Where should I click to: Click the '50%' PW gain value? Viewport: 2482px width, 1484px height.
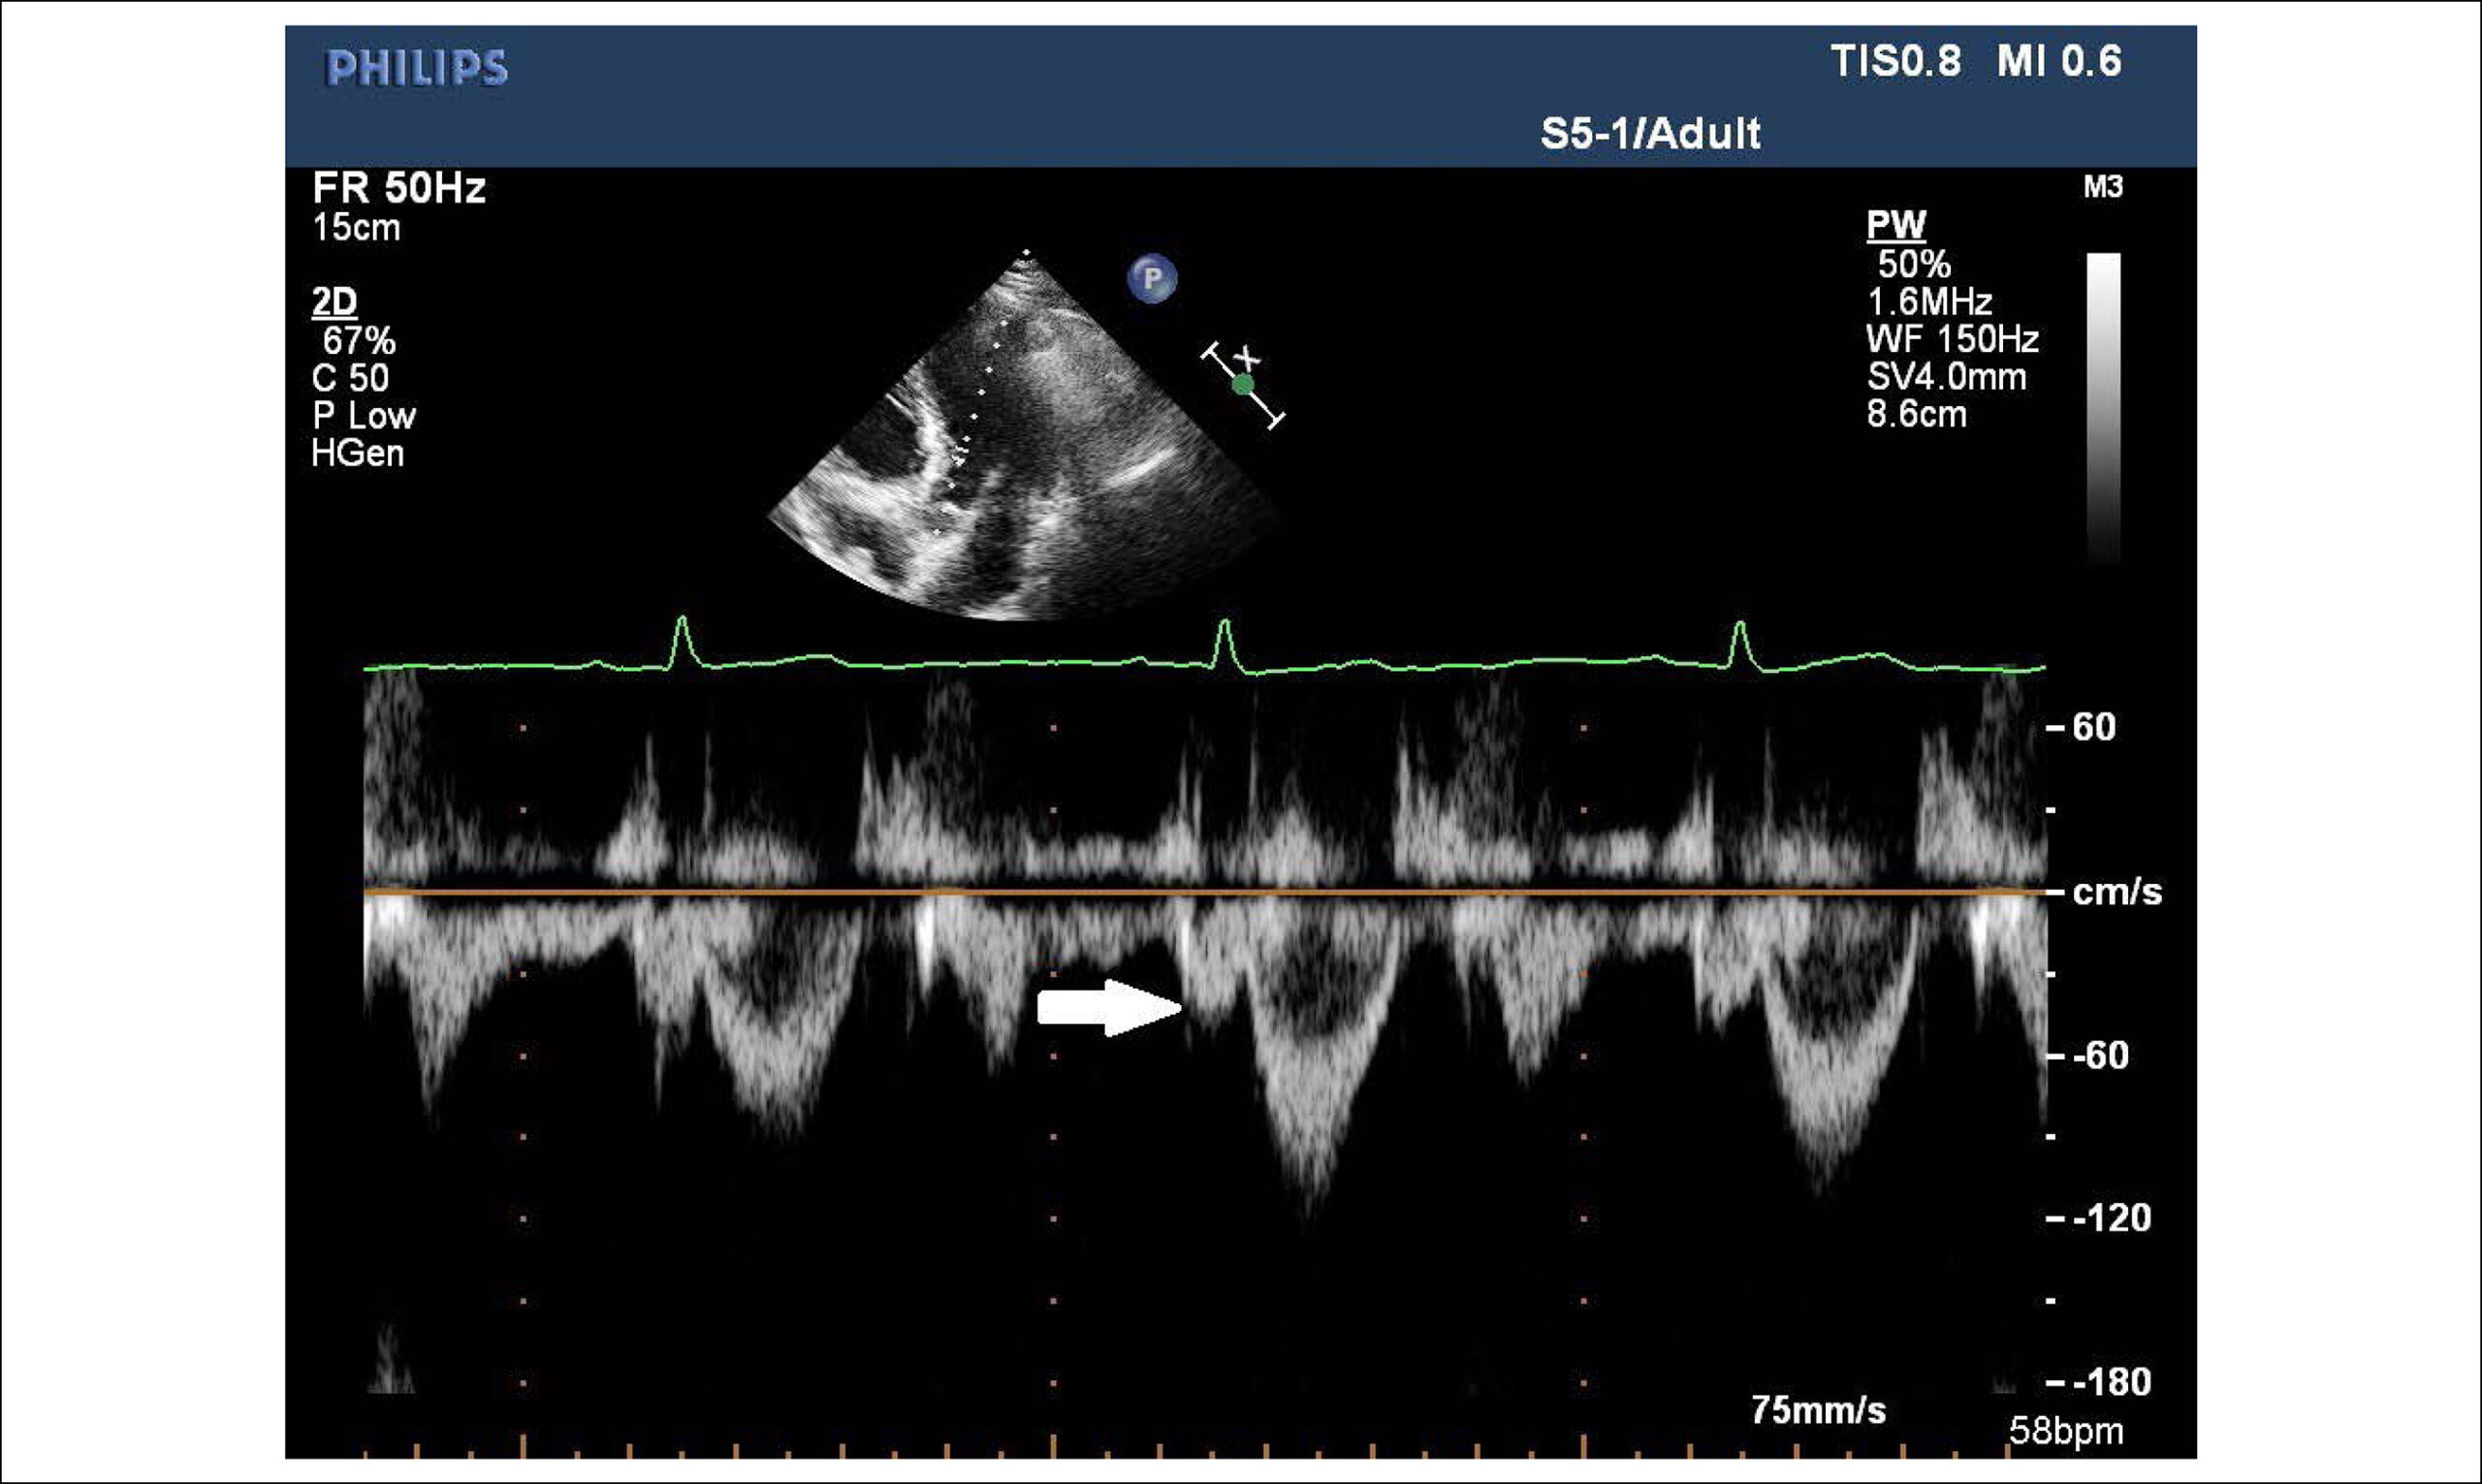pyautogui.click(x=1914, y=264)
